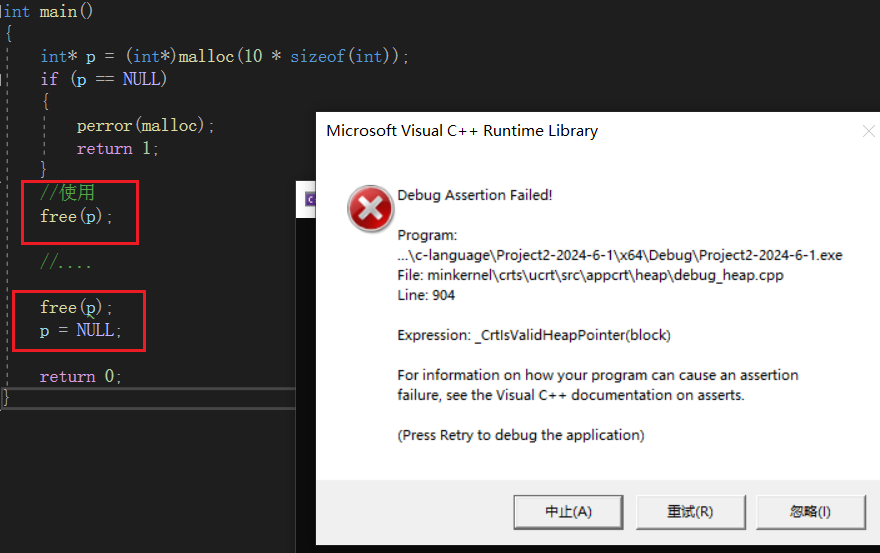Click the if (p == NULL) line
The width and height of the screenshot is (880, 553).
pos(103,79)
